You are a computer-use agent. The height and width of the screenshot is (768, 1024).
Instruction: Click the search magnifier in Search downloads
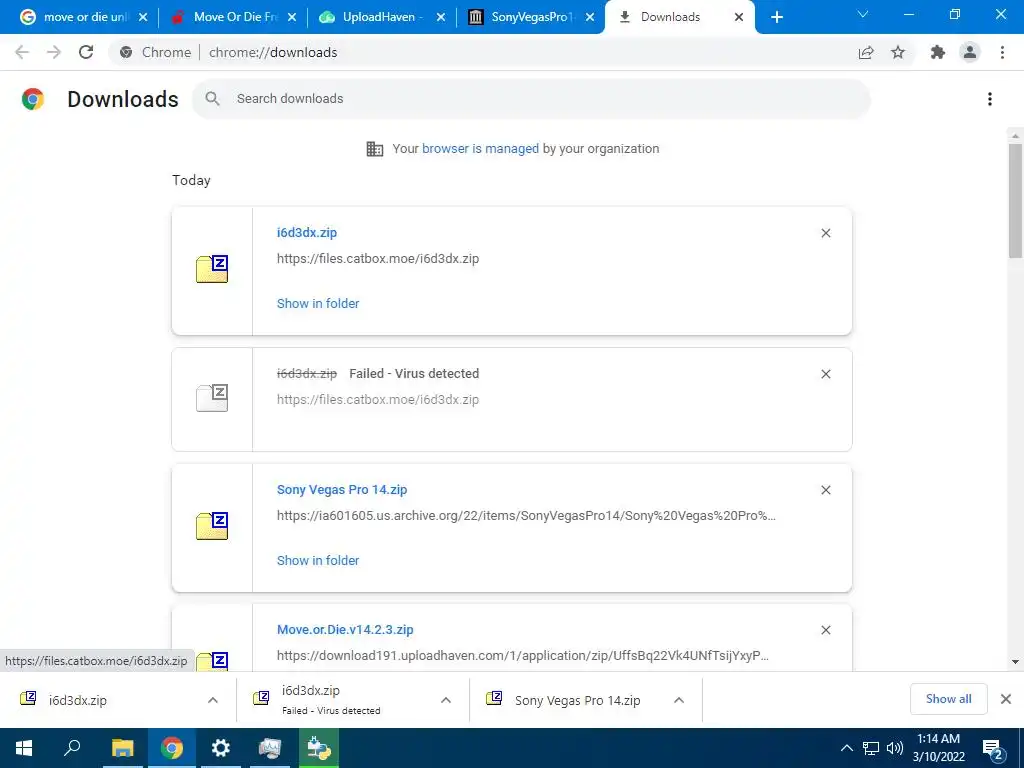[x=212, y=99]
